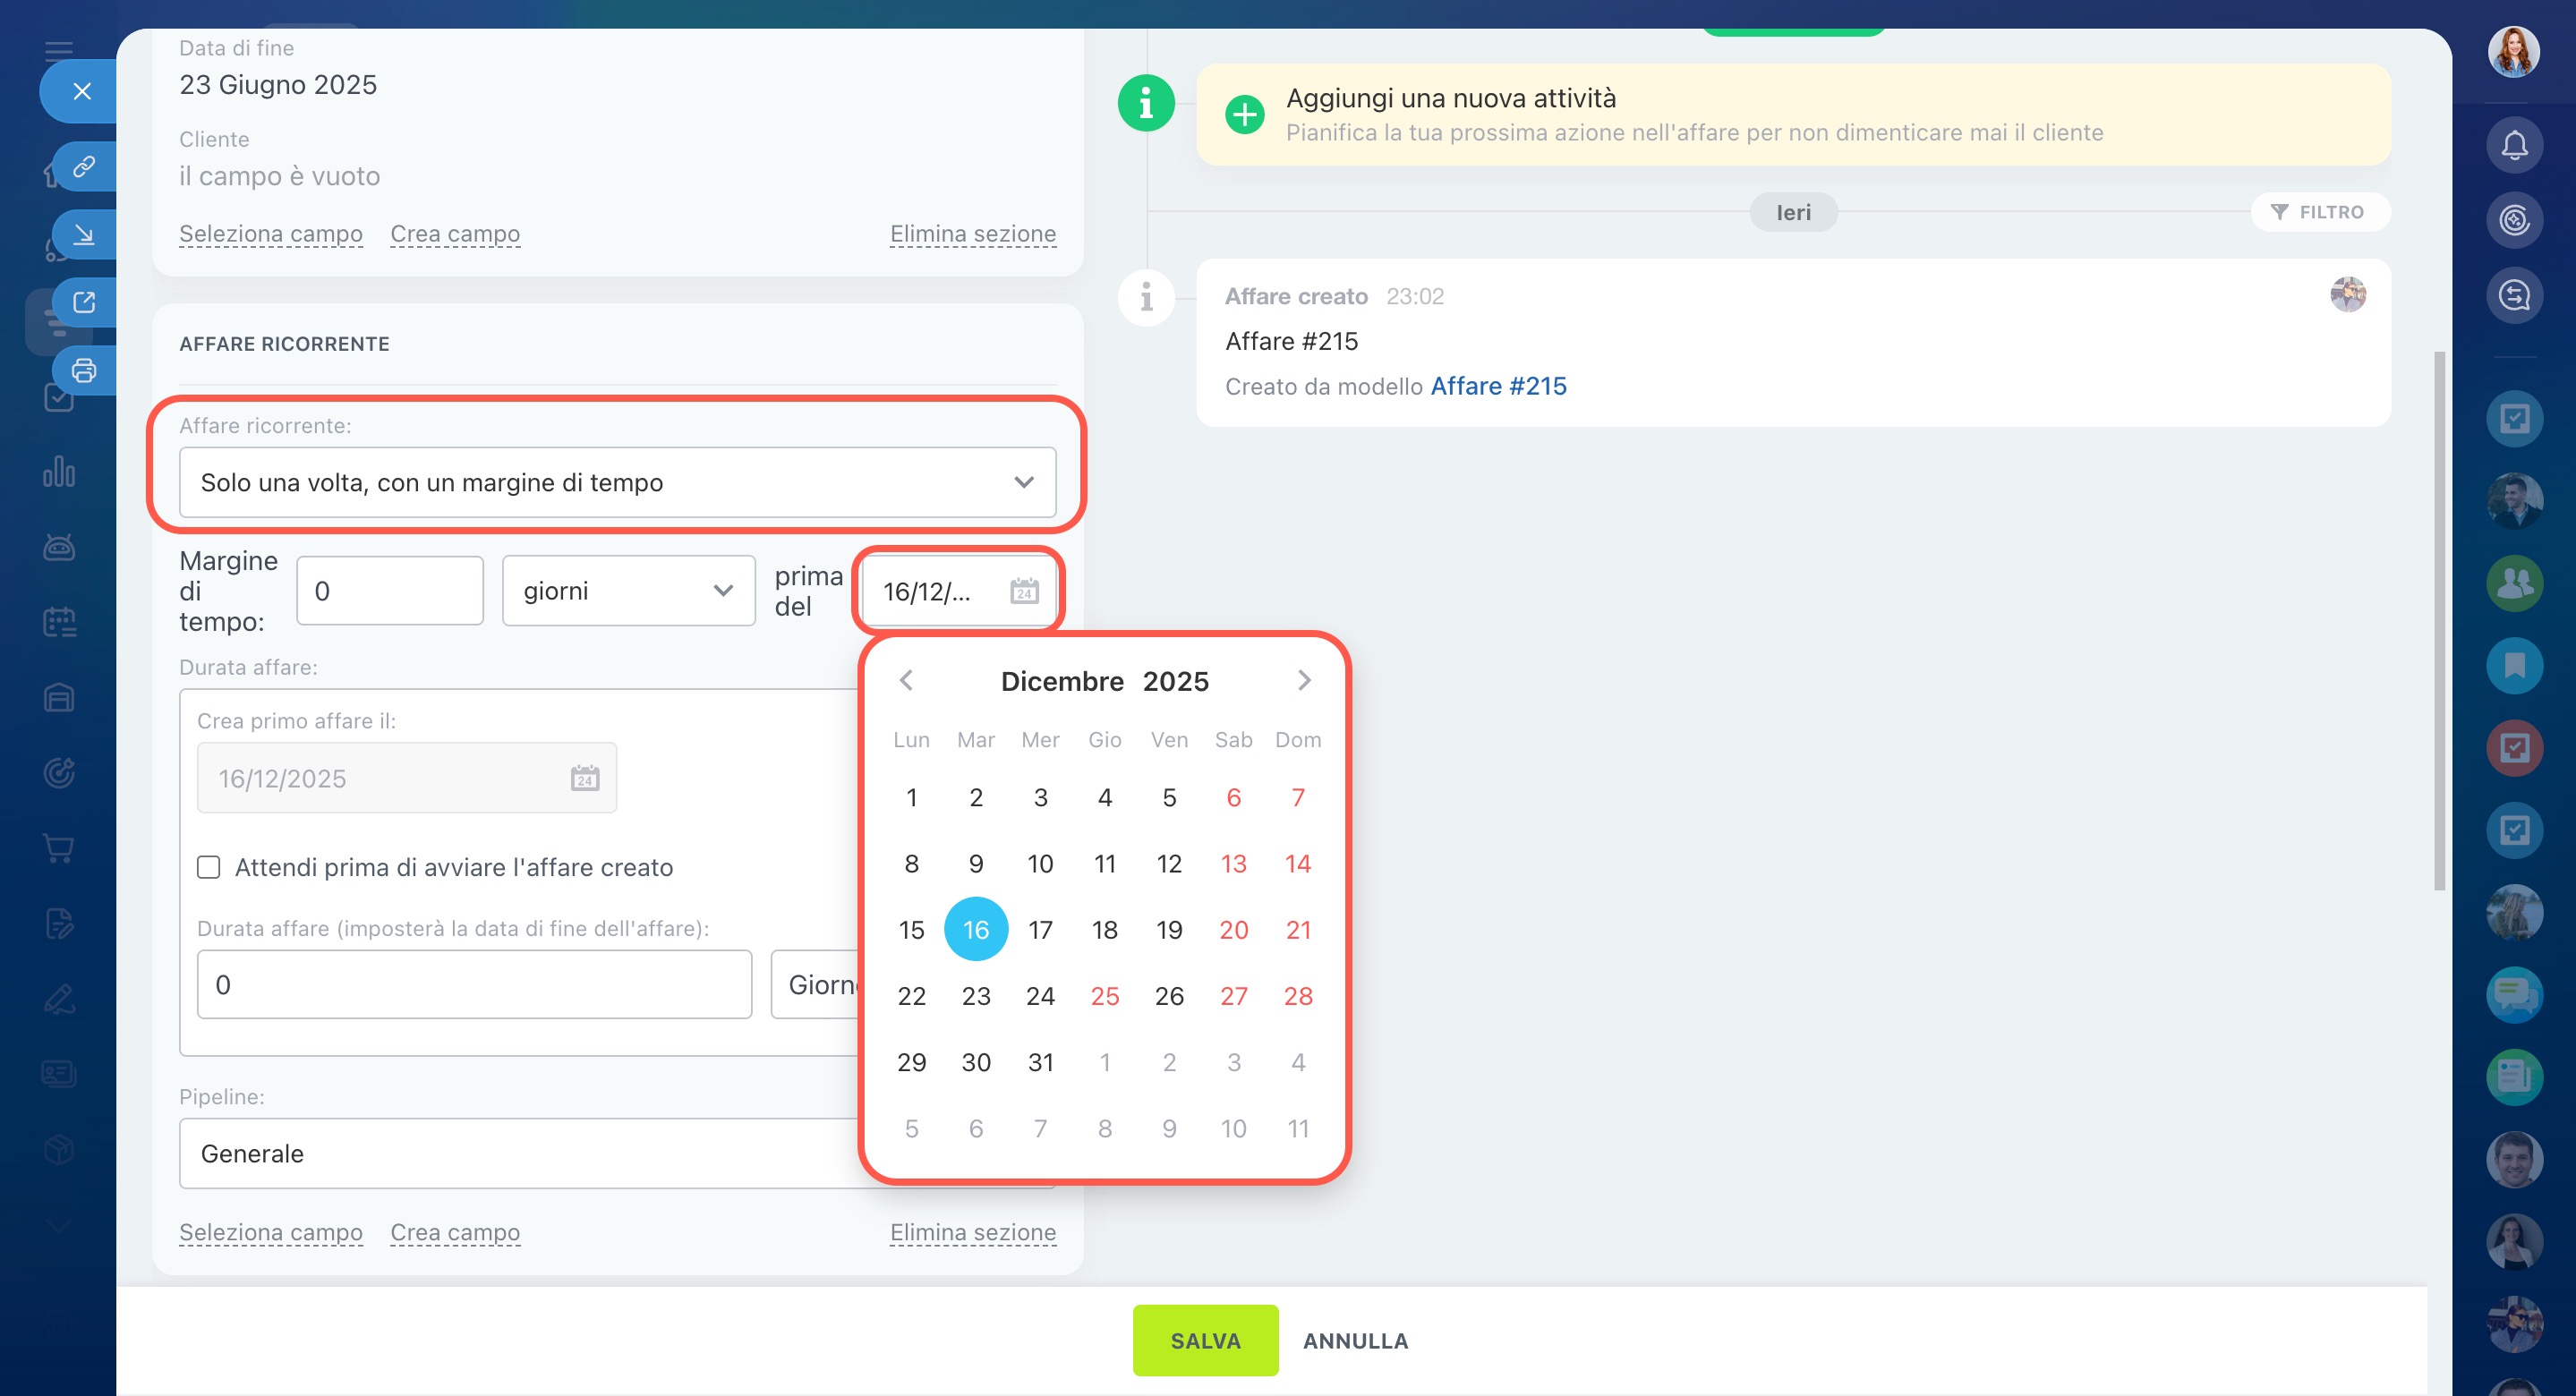Viewport: 2576px width, 1396px height.
Task: Click the 'Elimina sezione' link in Affare ricorrente
Action: 972,1232
